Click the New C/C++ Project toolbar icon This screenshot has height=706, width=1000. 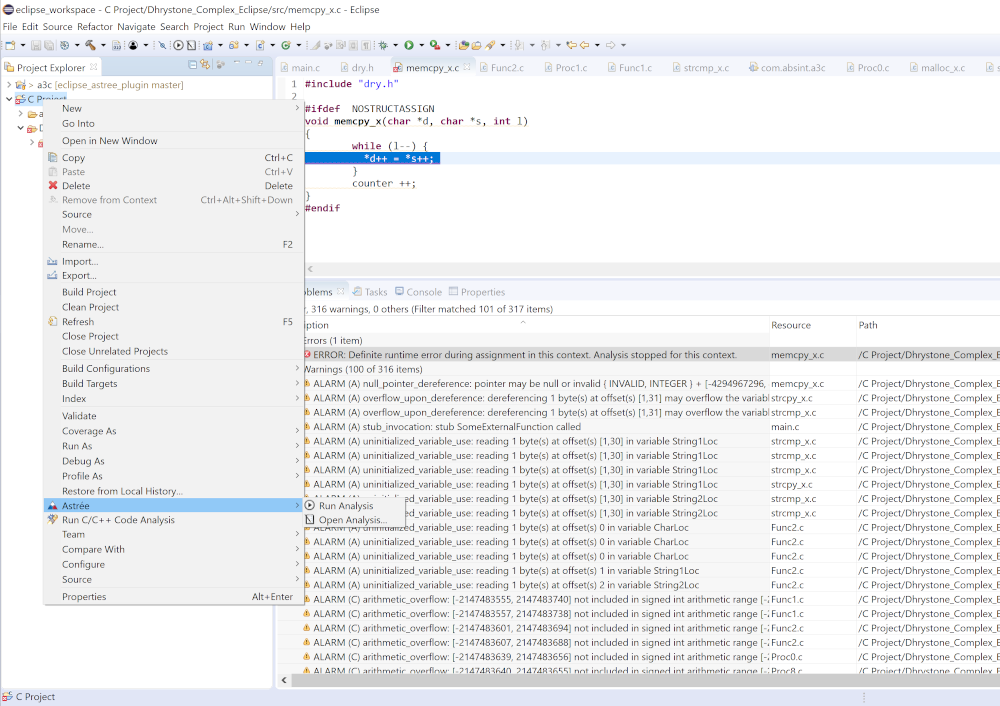tap(208, 45)
